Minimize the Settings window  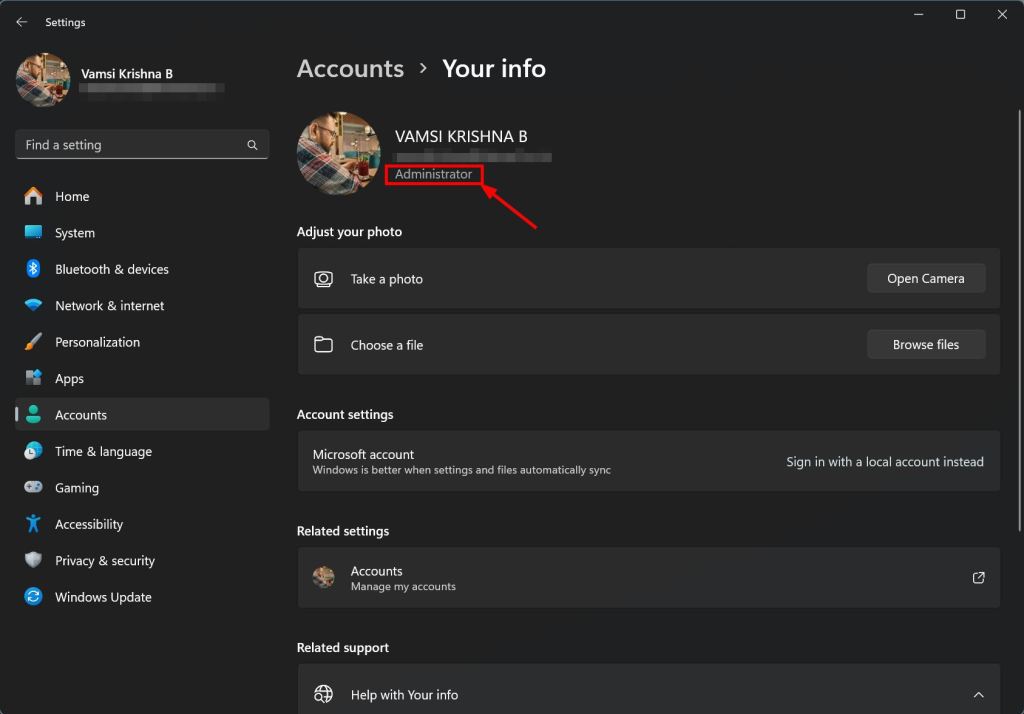(x=918, y=14)
